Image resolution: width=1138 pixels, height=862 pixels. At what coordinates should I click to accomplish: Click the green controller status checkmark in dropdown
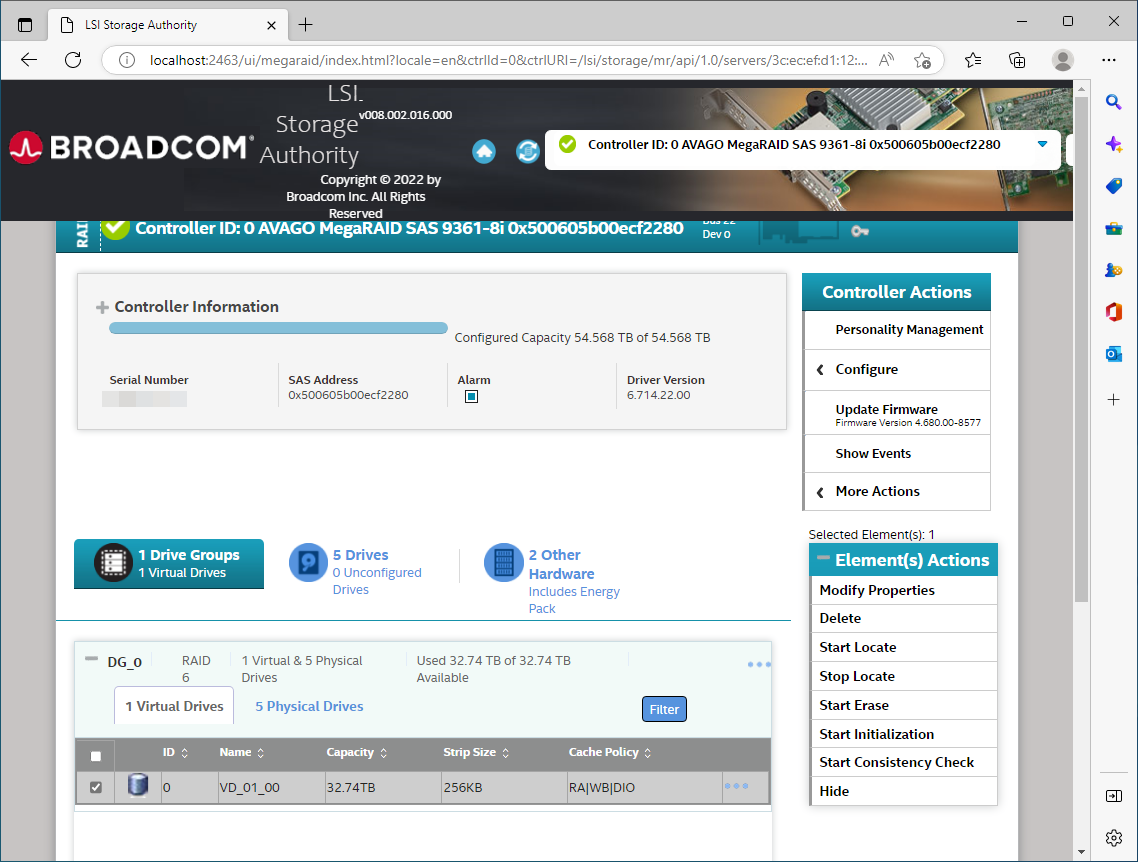568,144
